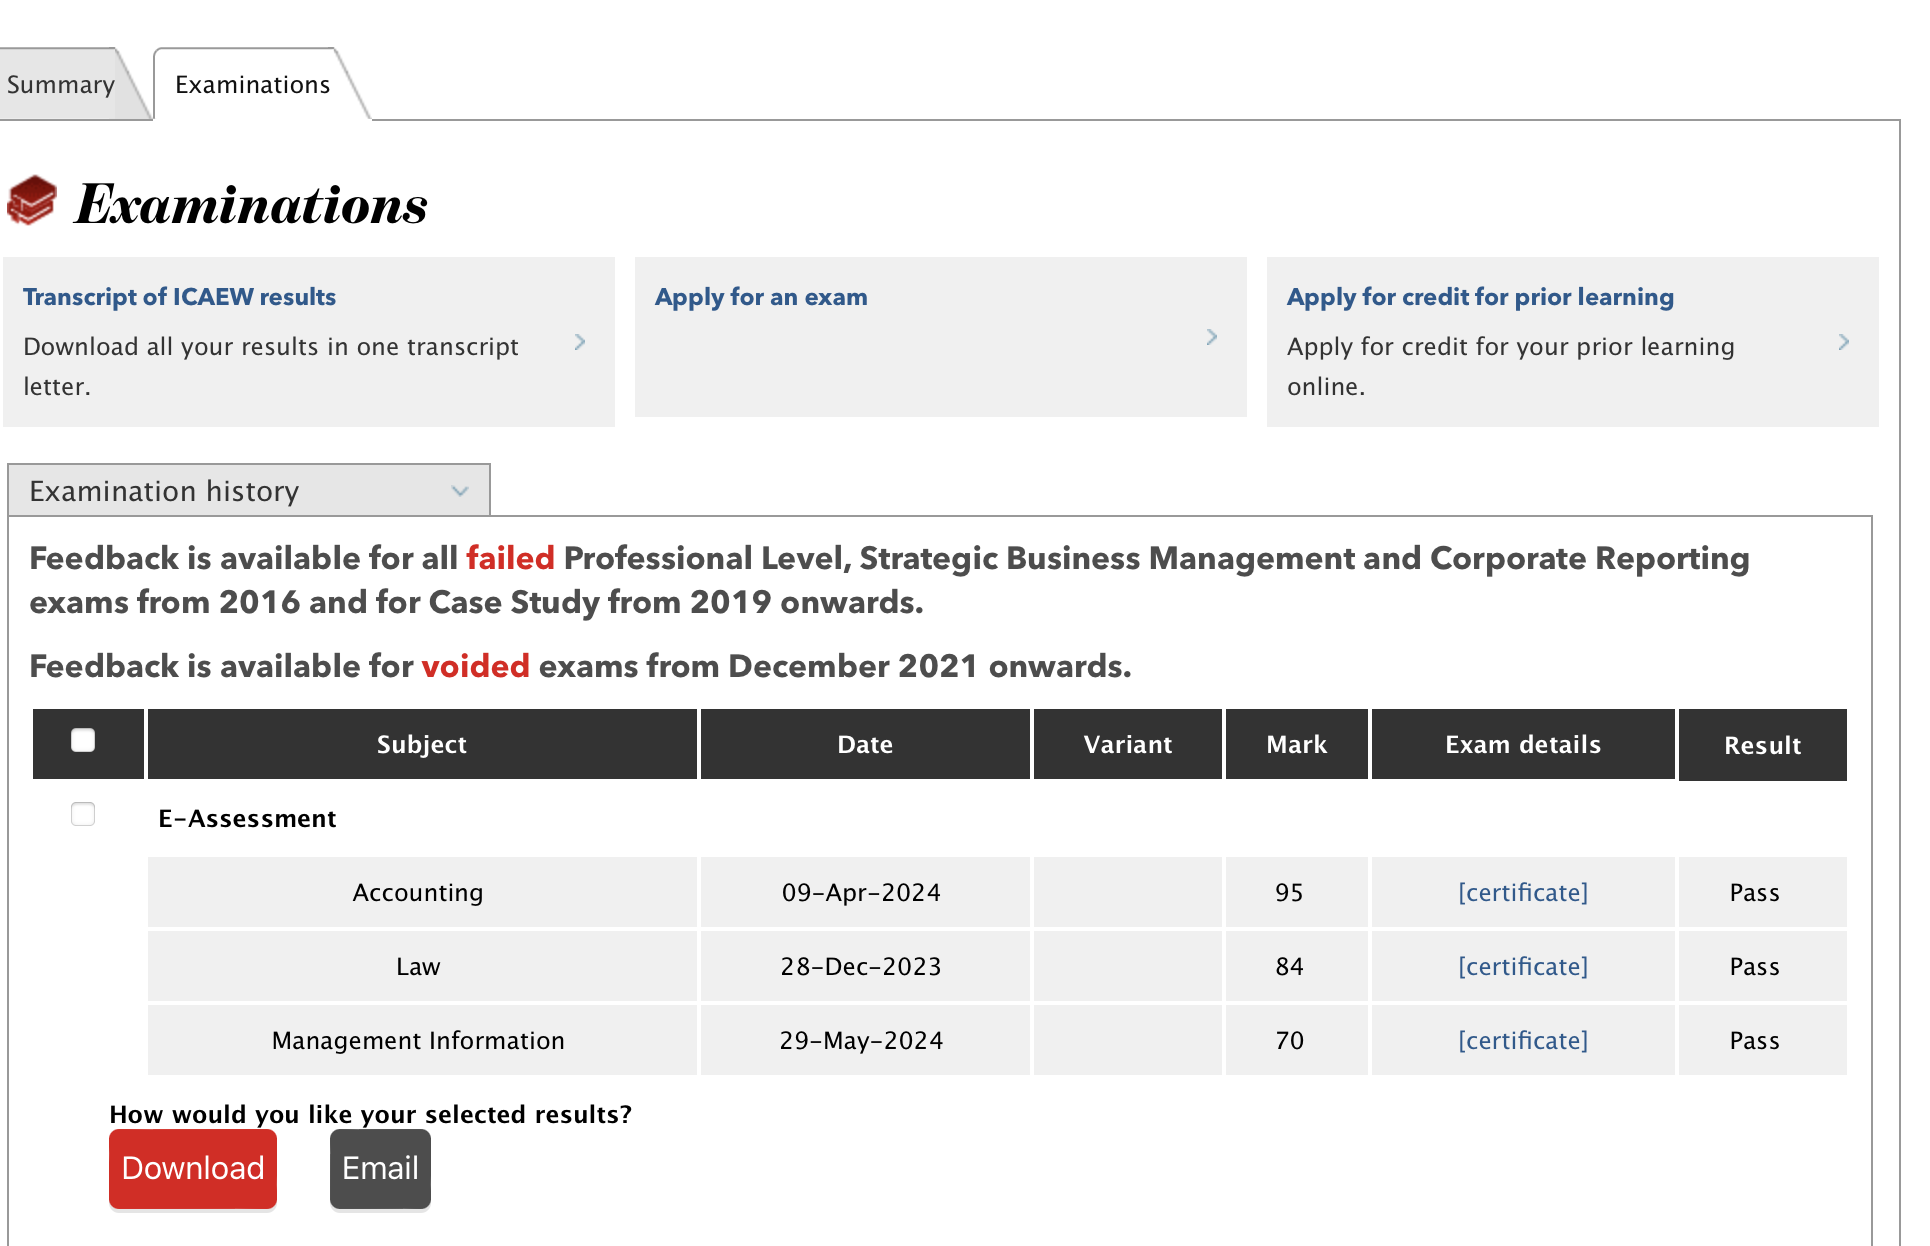Expand the Examination history dropdown

249,491
